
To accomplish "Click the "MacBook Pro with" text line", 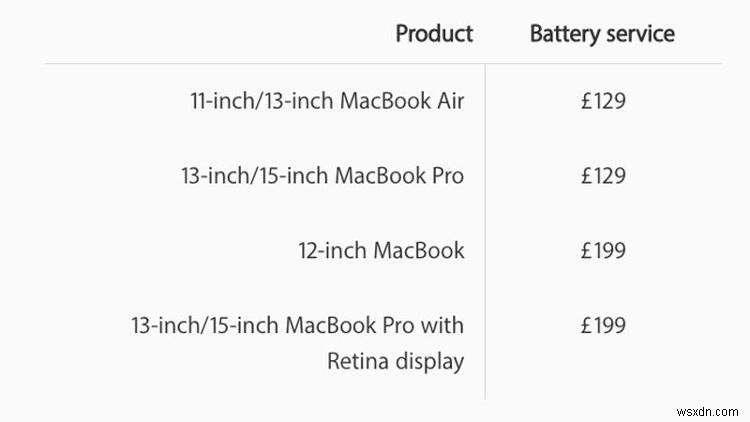I will pos(297,325).
